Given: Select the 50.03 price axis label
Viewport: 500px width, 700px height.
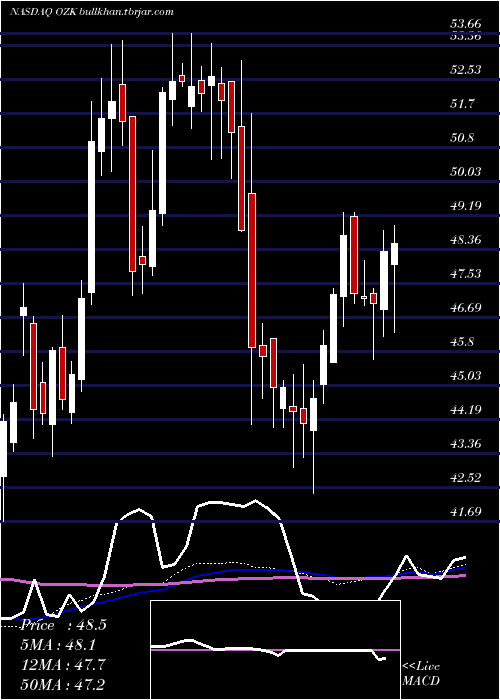Looking at the screenshot, I should click(466, 171).
